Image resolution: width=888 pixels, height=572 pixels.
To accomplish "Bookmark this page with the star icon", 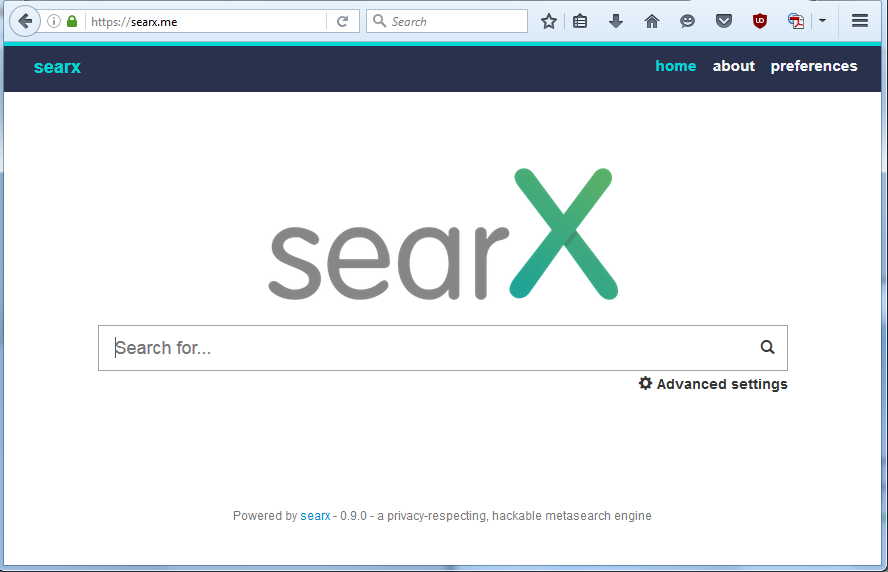I will [548, 22].
